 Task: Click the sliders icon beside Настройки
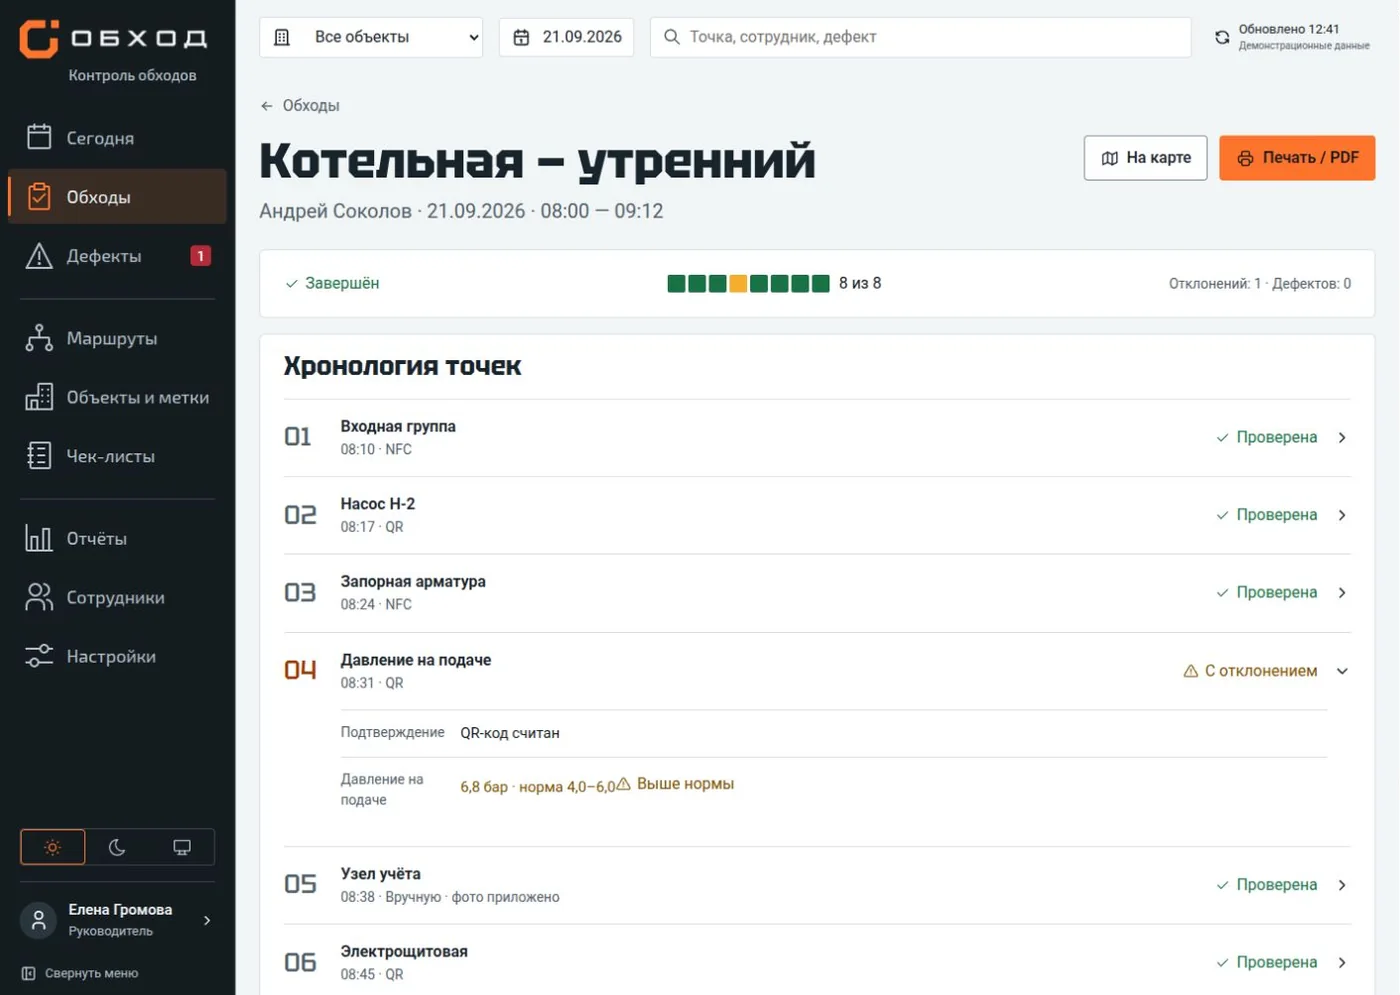pos(39,656)
